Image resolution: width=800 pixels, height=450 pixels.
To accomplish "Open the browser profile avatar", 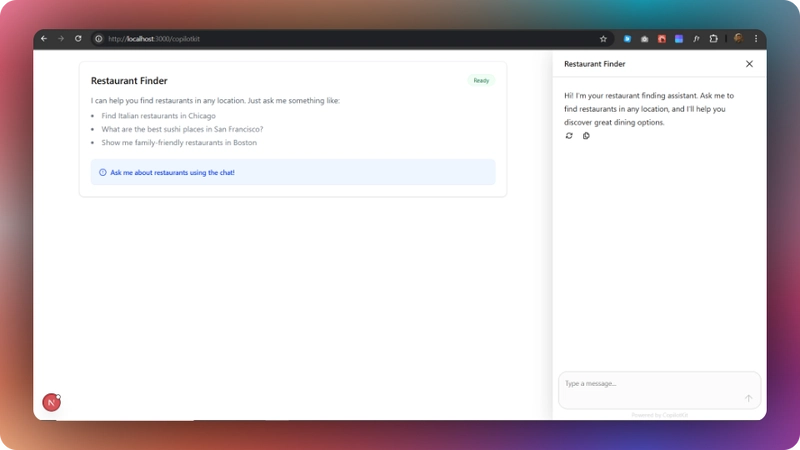I will coord(738,39).
